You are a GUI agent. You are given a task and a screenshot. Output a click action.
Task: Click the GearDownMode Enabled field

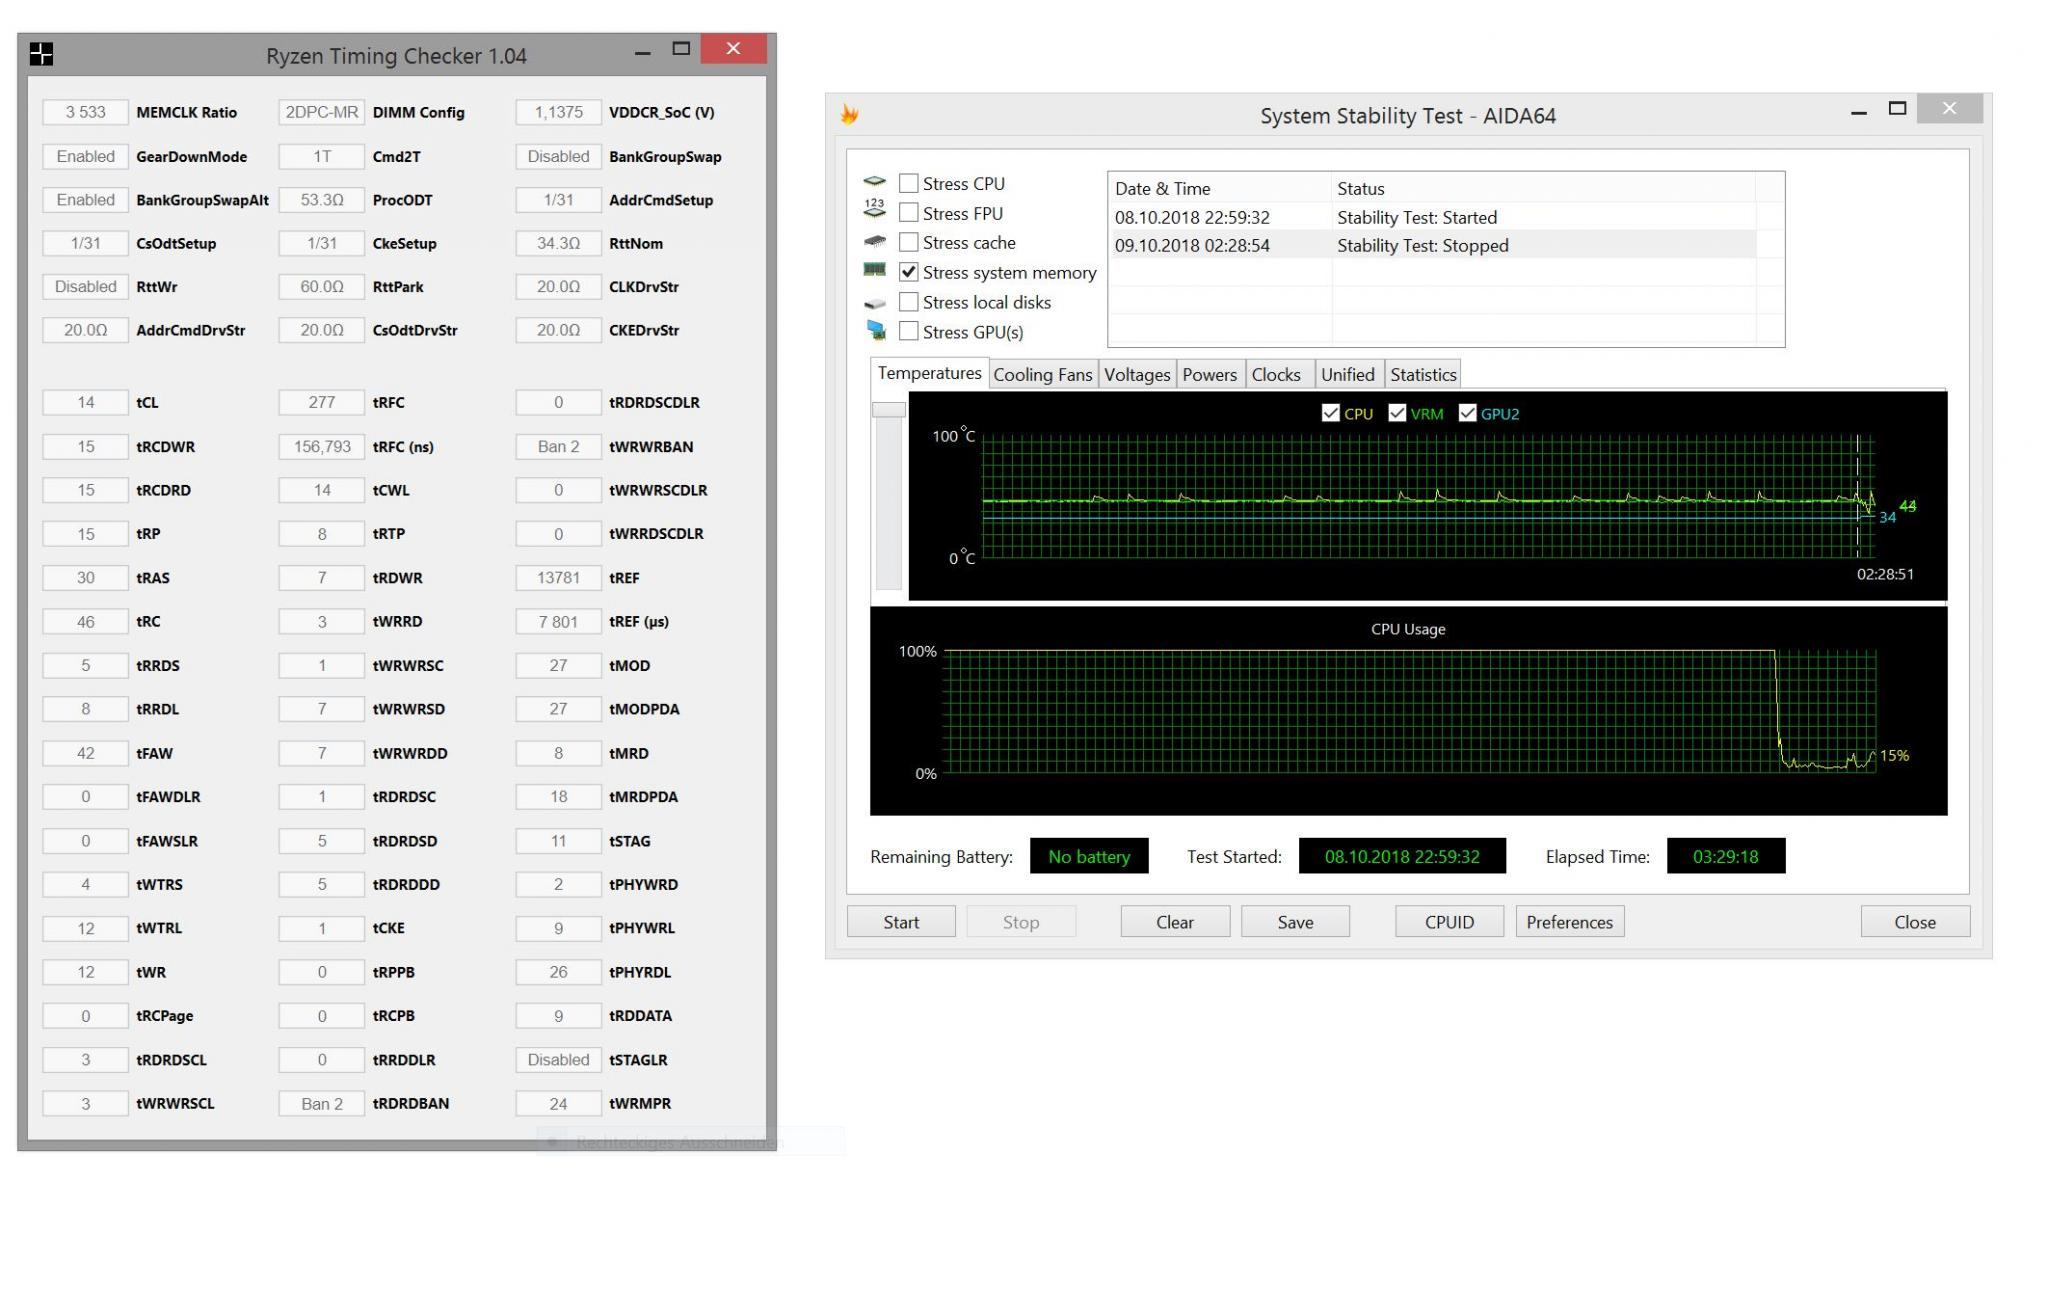click(85, 156)
